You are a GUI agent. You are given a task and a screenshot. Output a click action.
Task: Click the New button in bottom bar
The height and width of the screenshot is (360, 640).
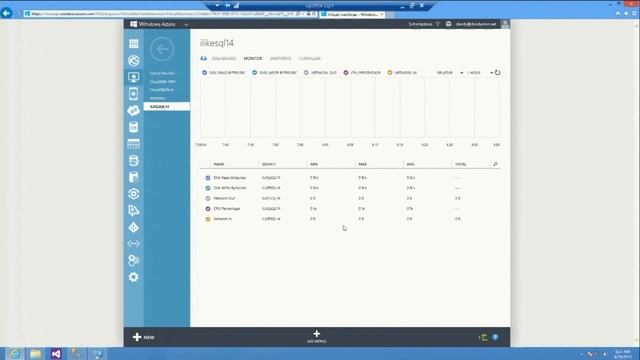click(x=144, y=337)
